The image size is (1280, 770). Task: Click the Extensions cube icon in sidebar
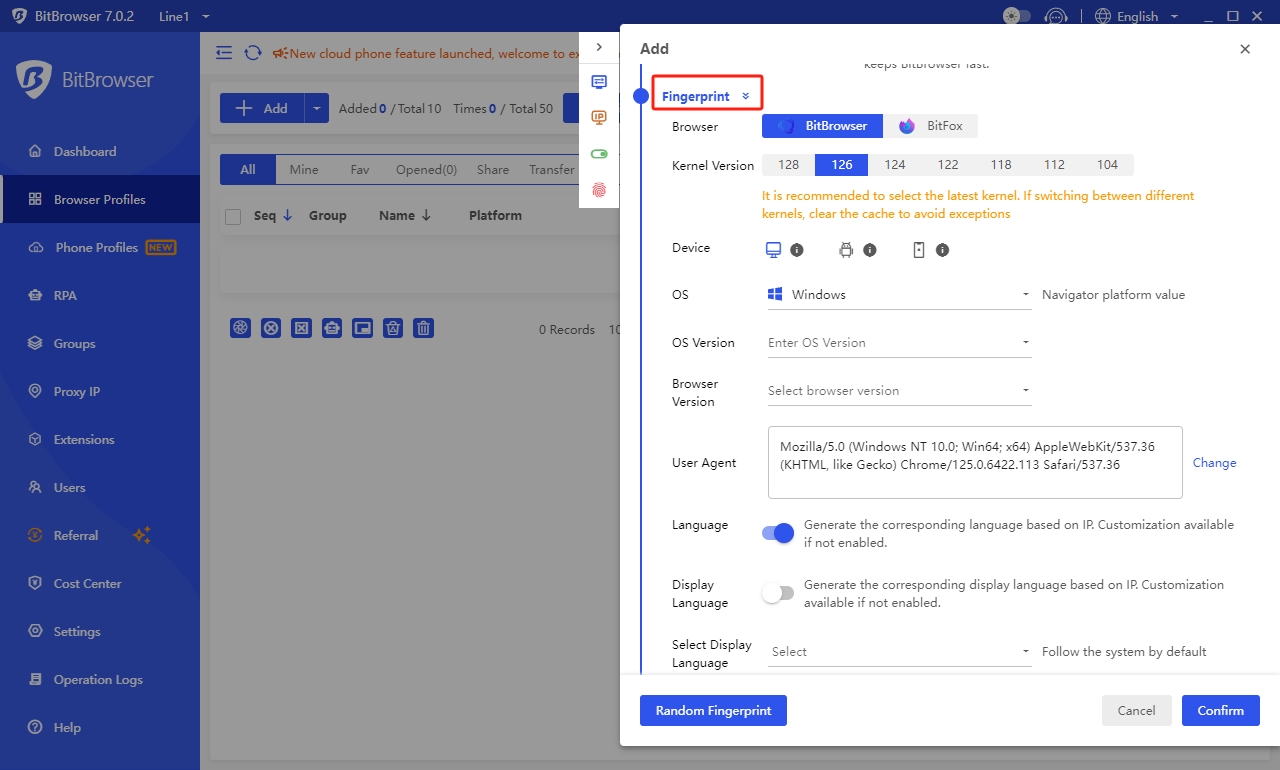pos(35,440)
